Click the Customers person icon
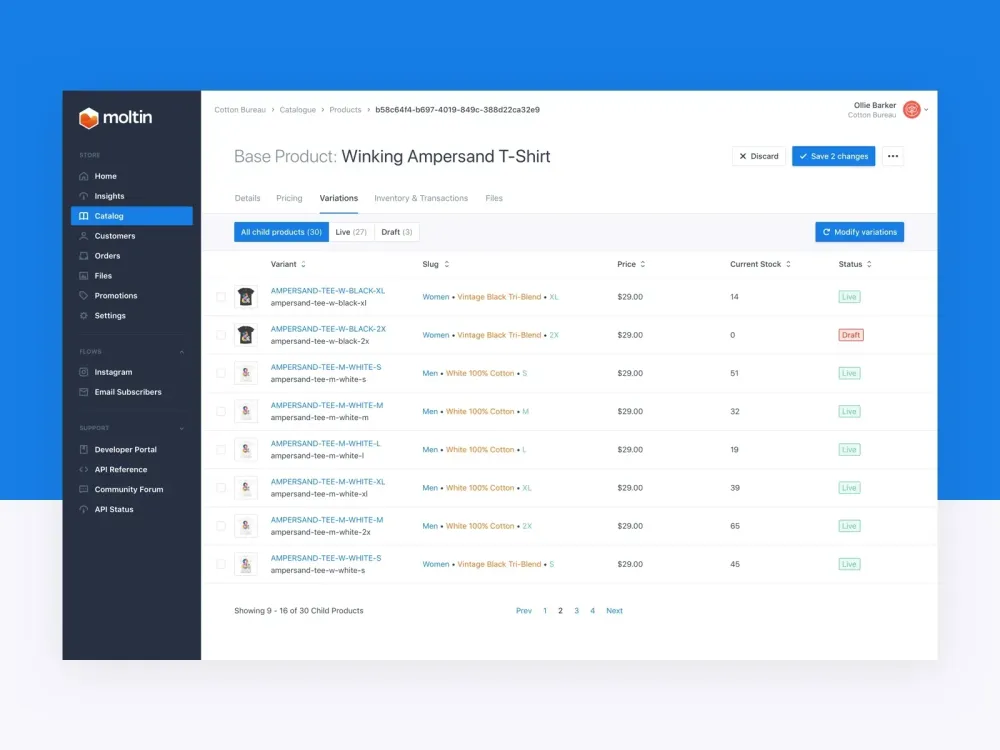The height and width of the screenshot is (750, 1000). tap(84, 236)
